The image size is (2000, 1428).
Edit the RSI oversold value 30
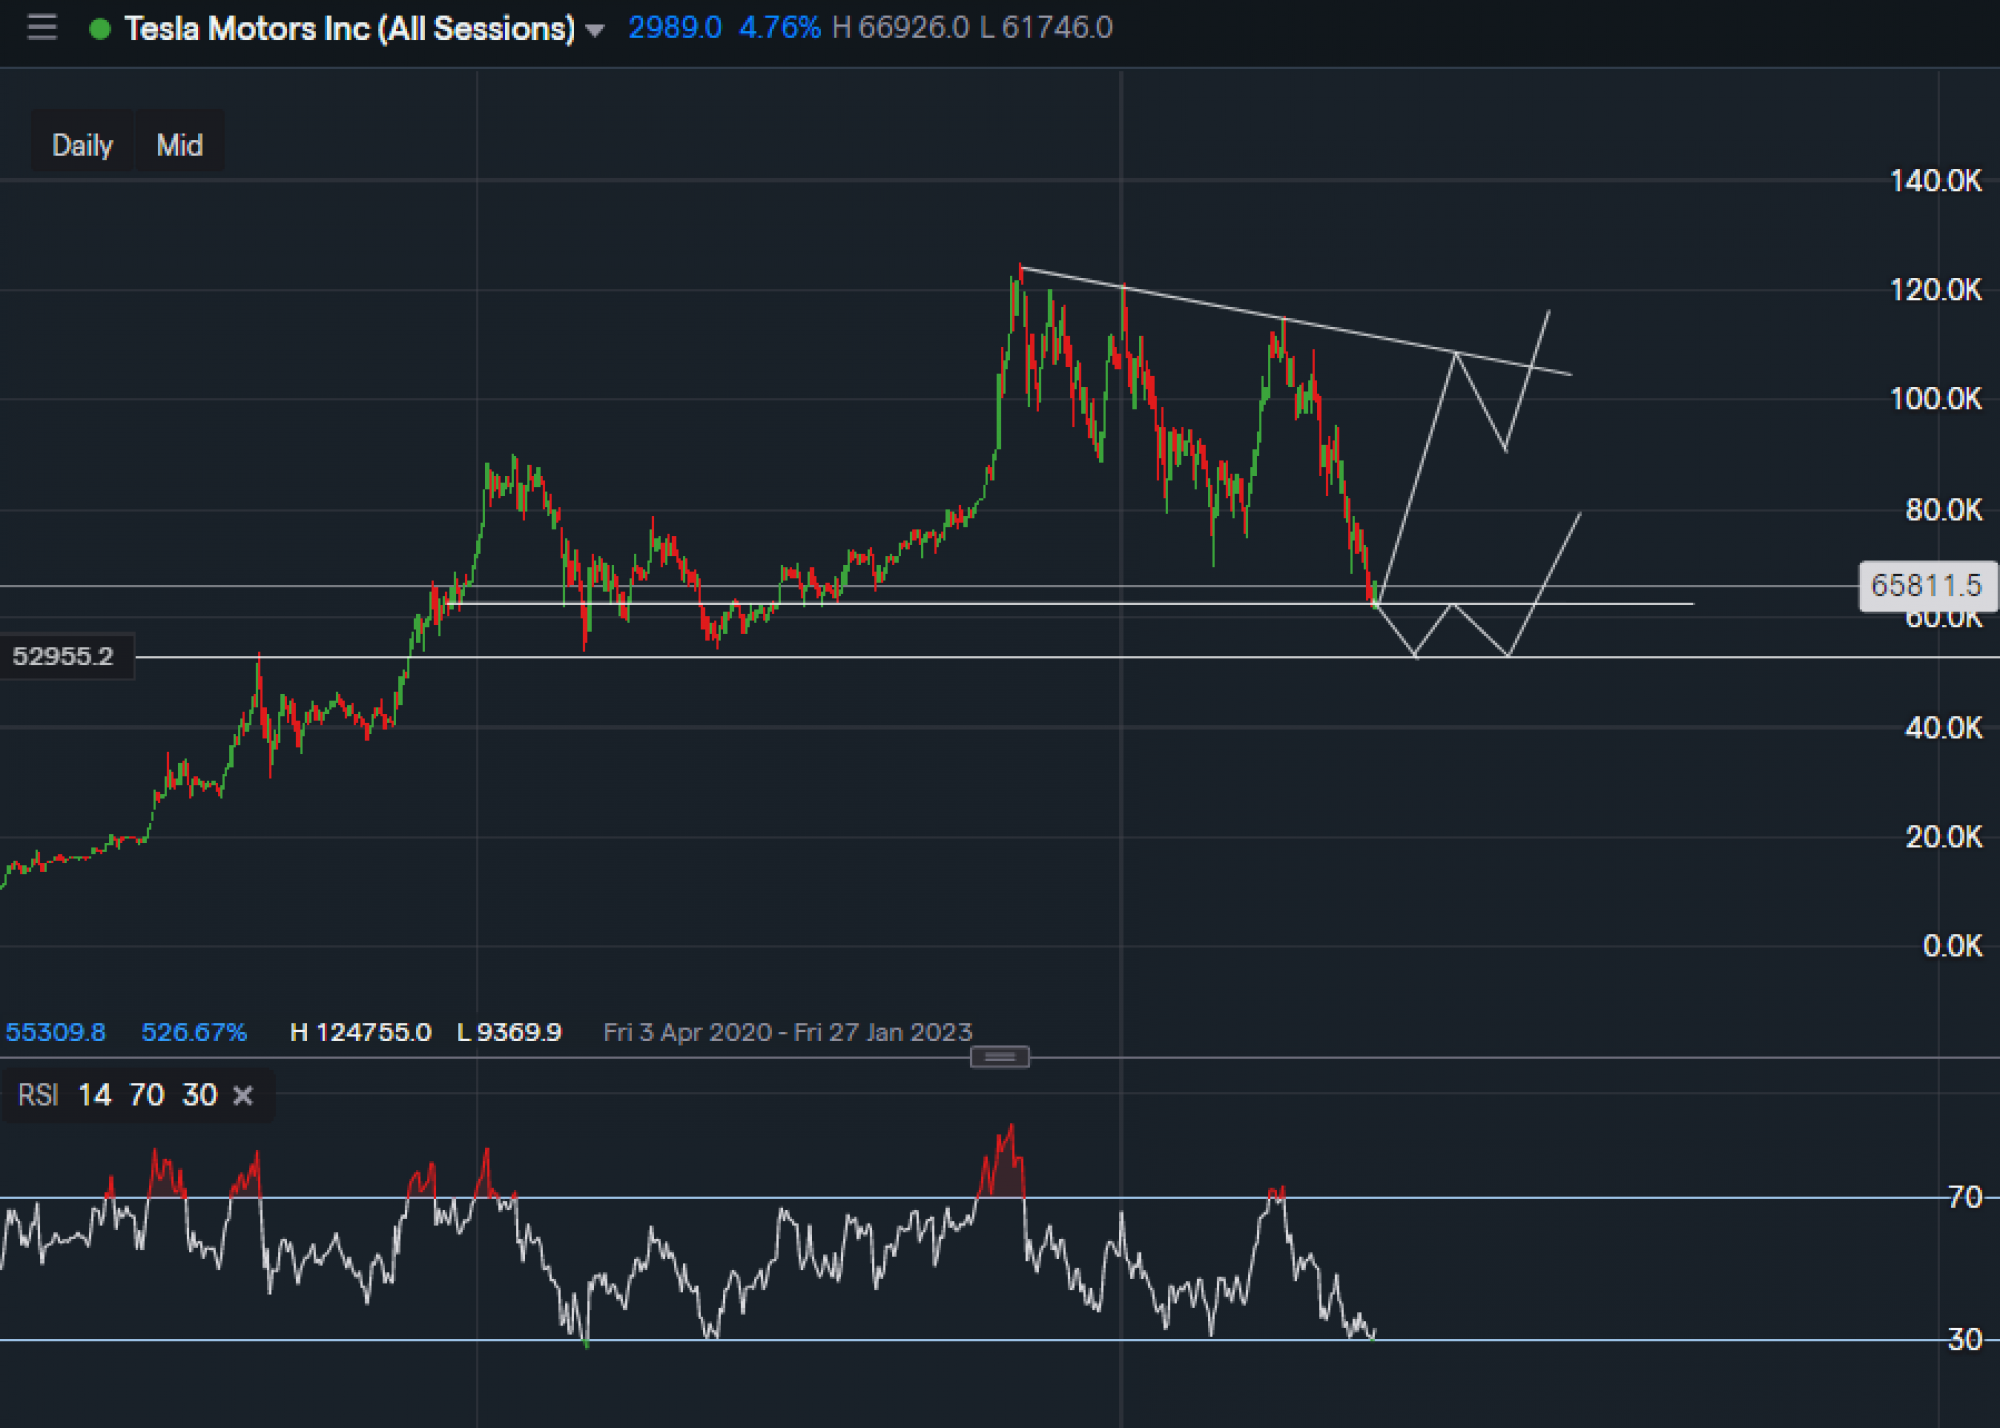tap(200, 1096)
